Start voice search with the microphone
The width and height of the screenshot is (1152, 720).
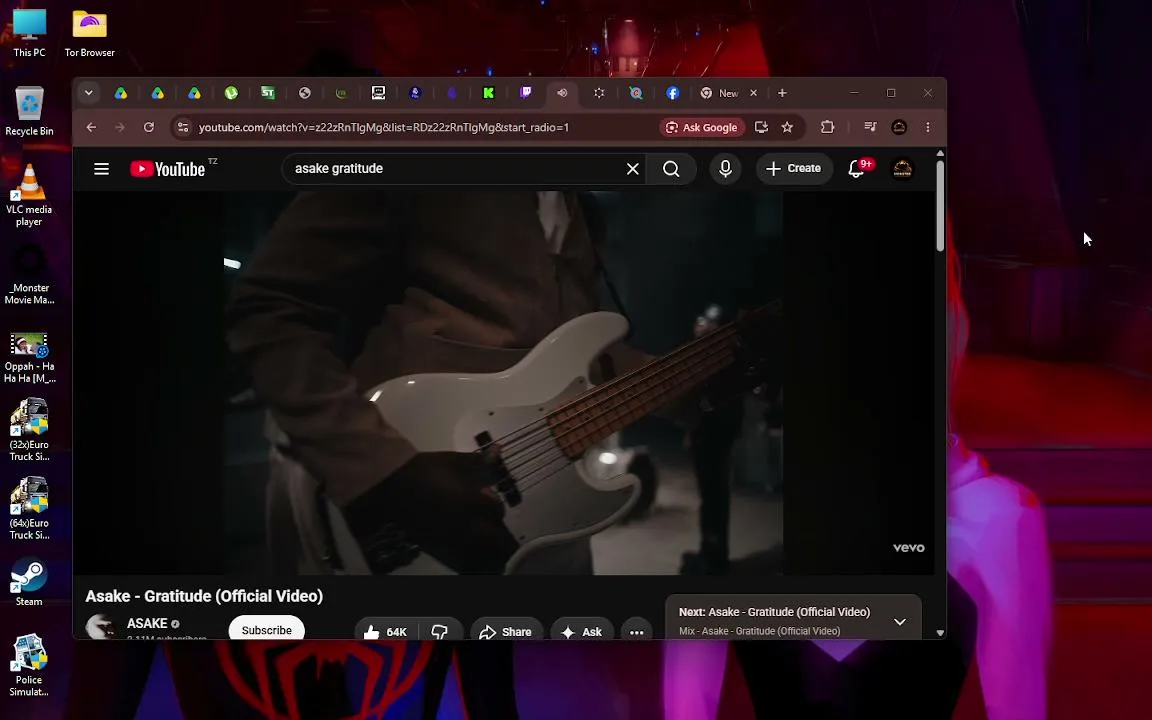tap(725, 169)
